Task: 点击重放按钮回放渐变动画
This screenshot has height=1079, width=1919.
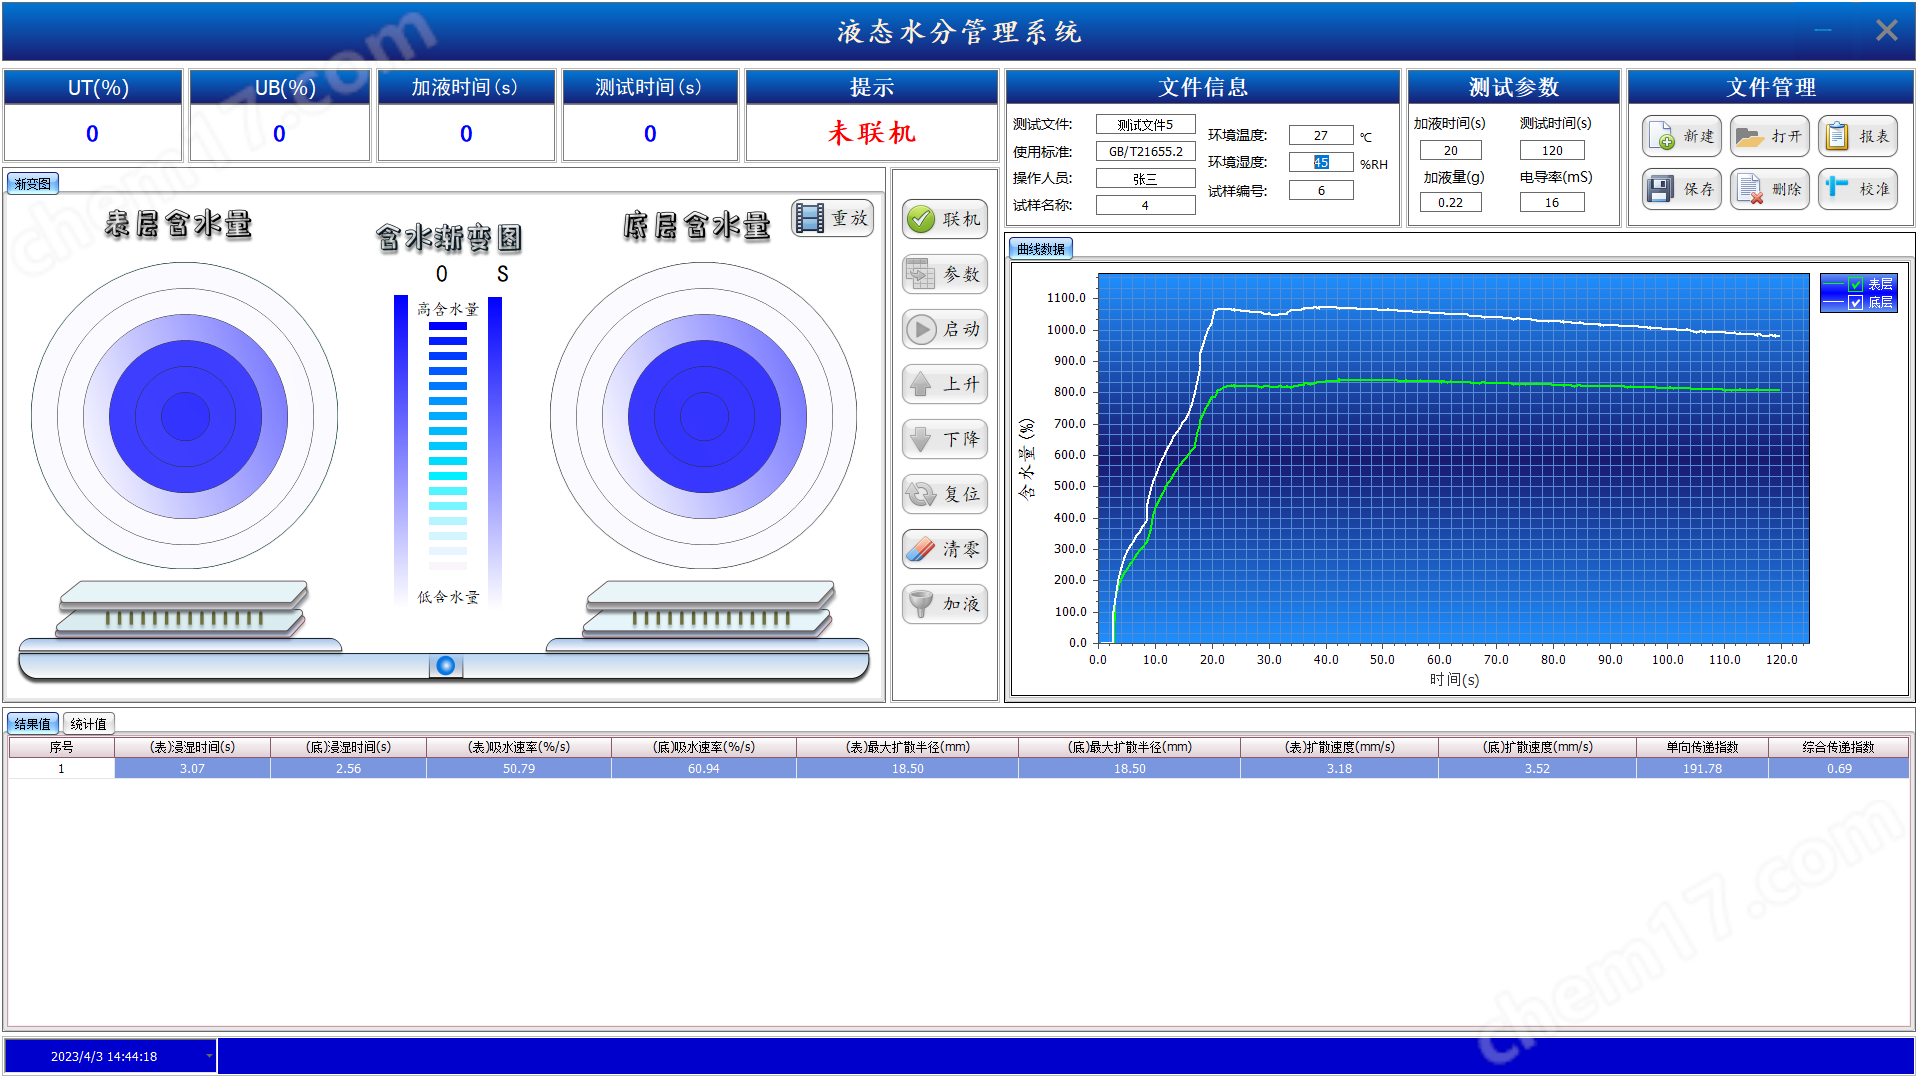Action: click(832, 218)
